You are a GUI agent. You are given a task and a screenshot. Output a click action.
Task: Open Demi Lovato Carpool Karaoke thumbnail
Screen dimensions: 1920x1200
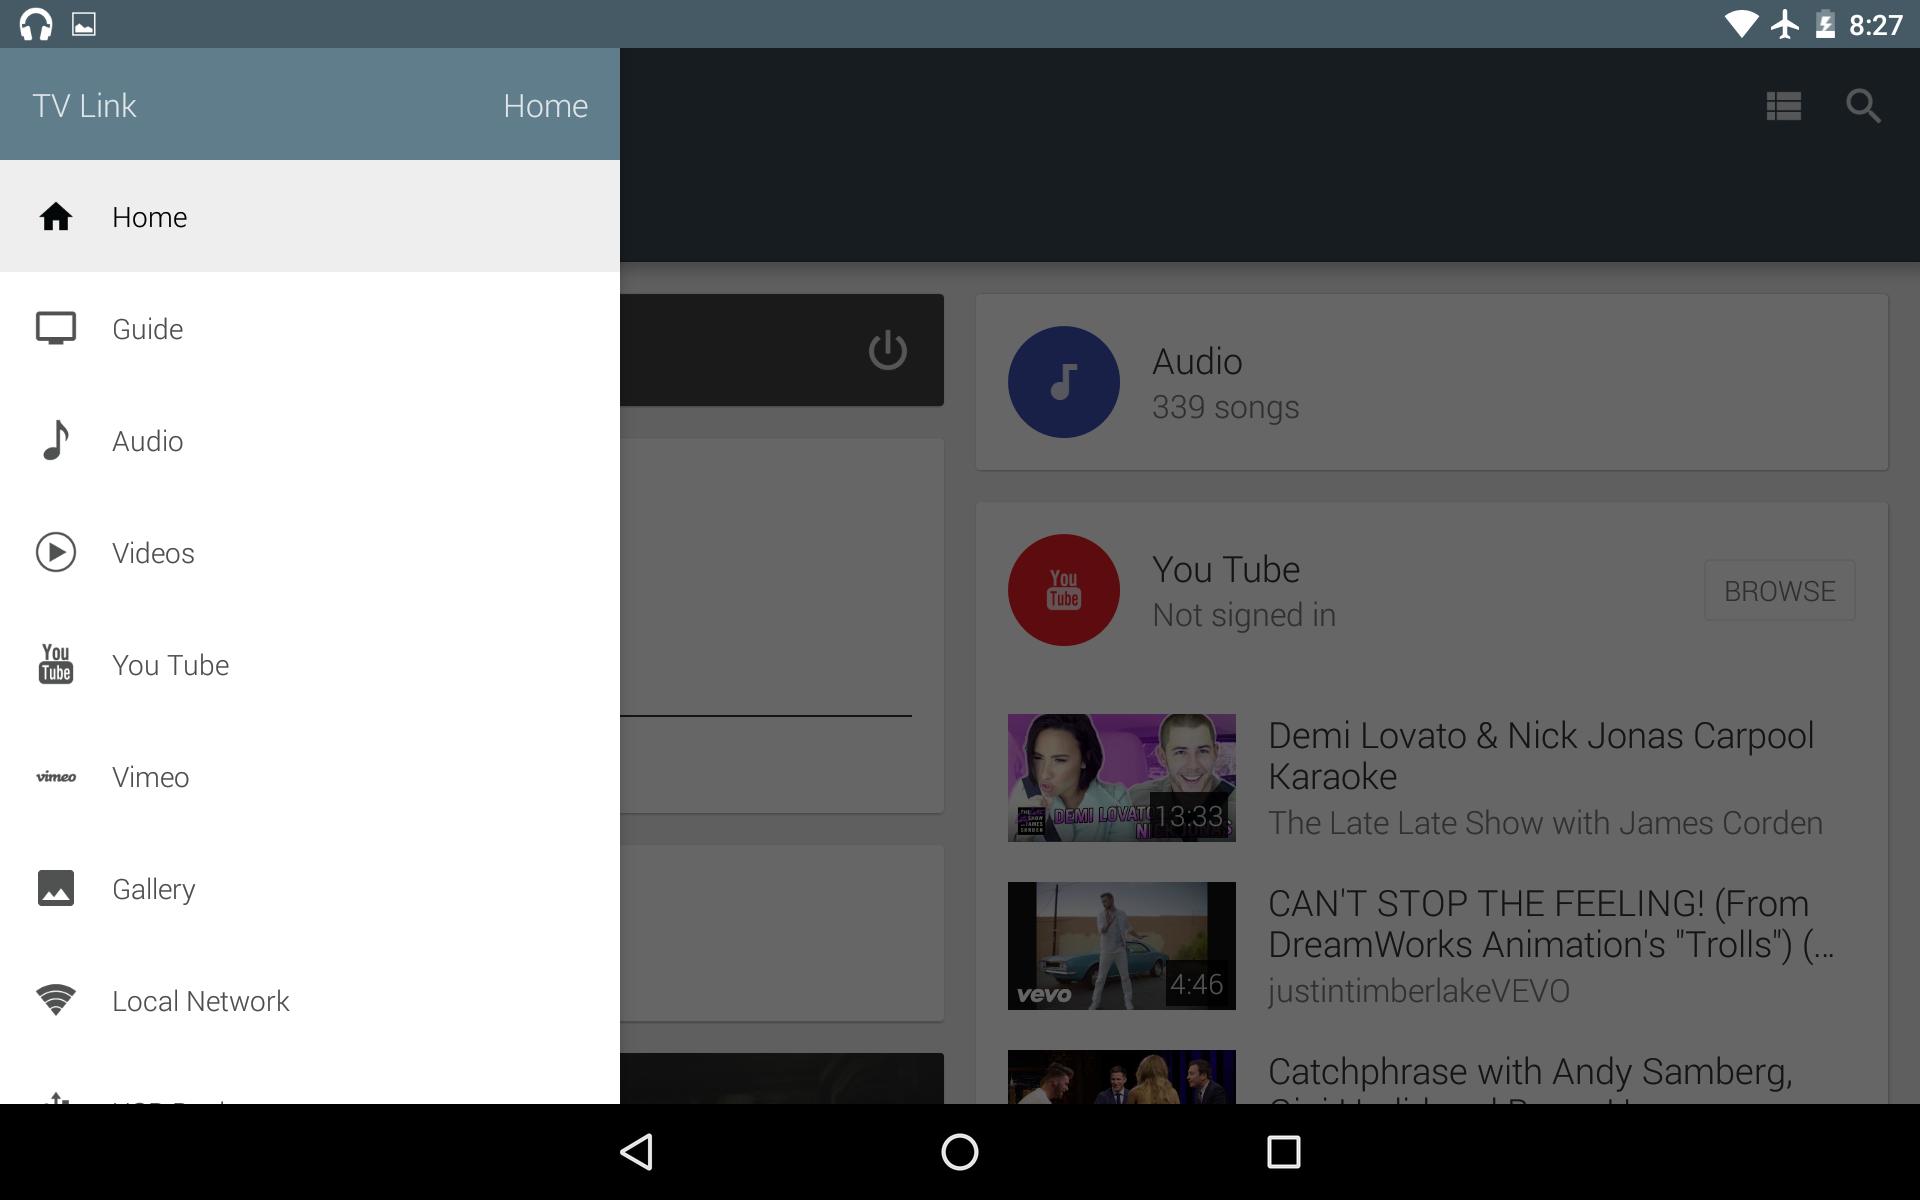1121,778
